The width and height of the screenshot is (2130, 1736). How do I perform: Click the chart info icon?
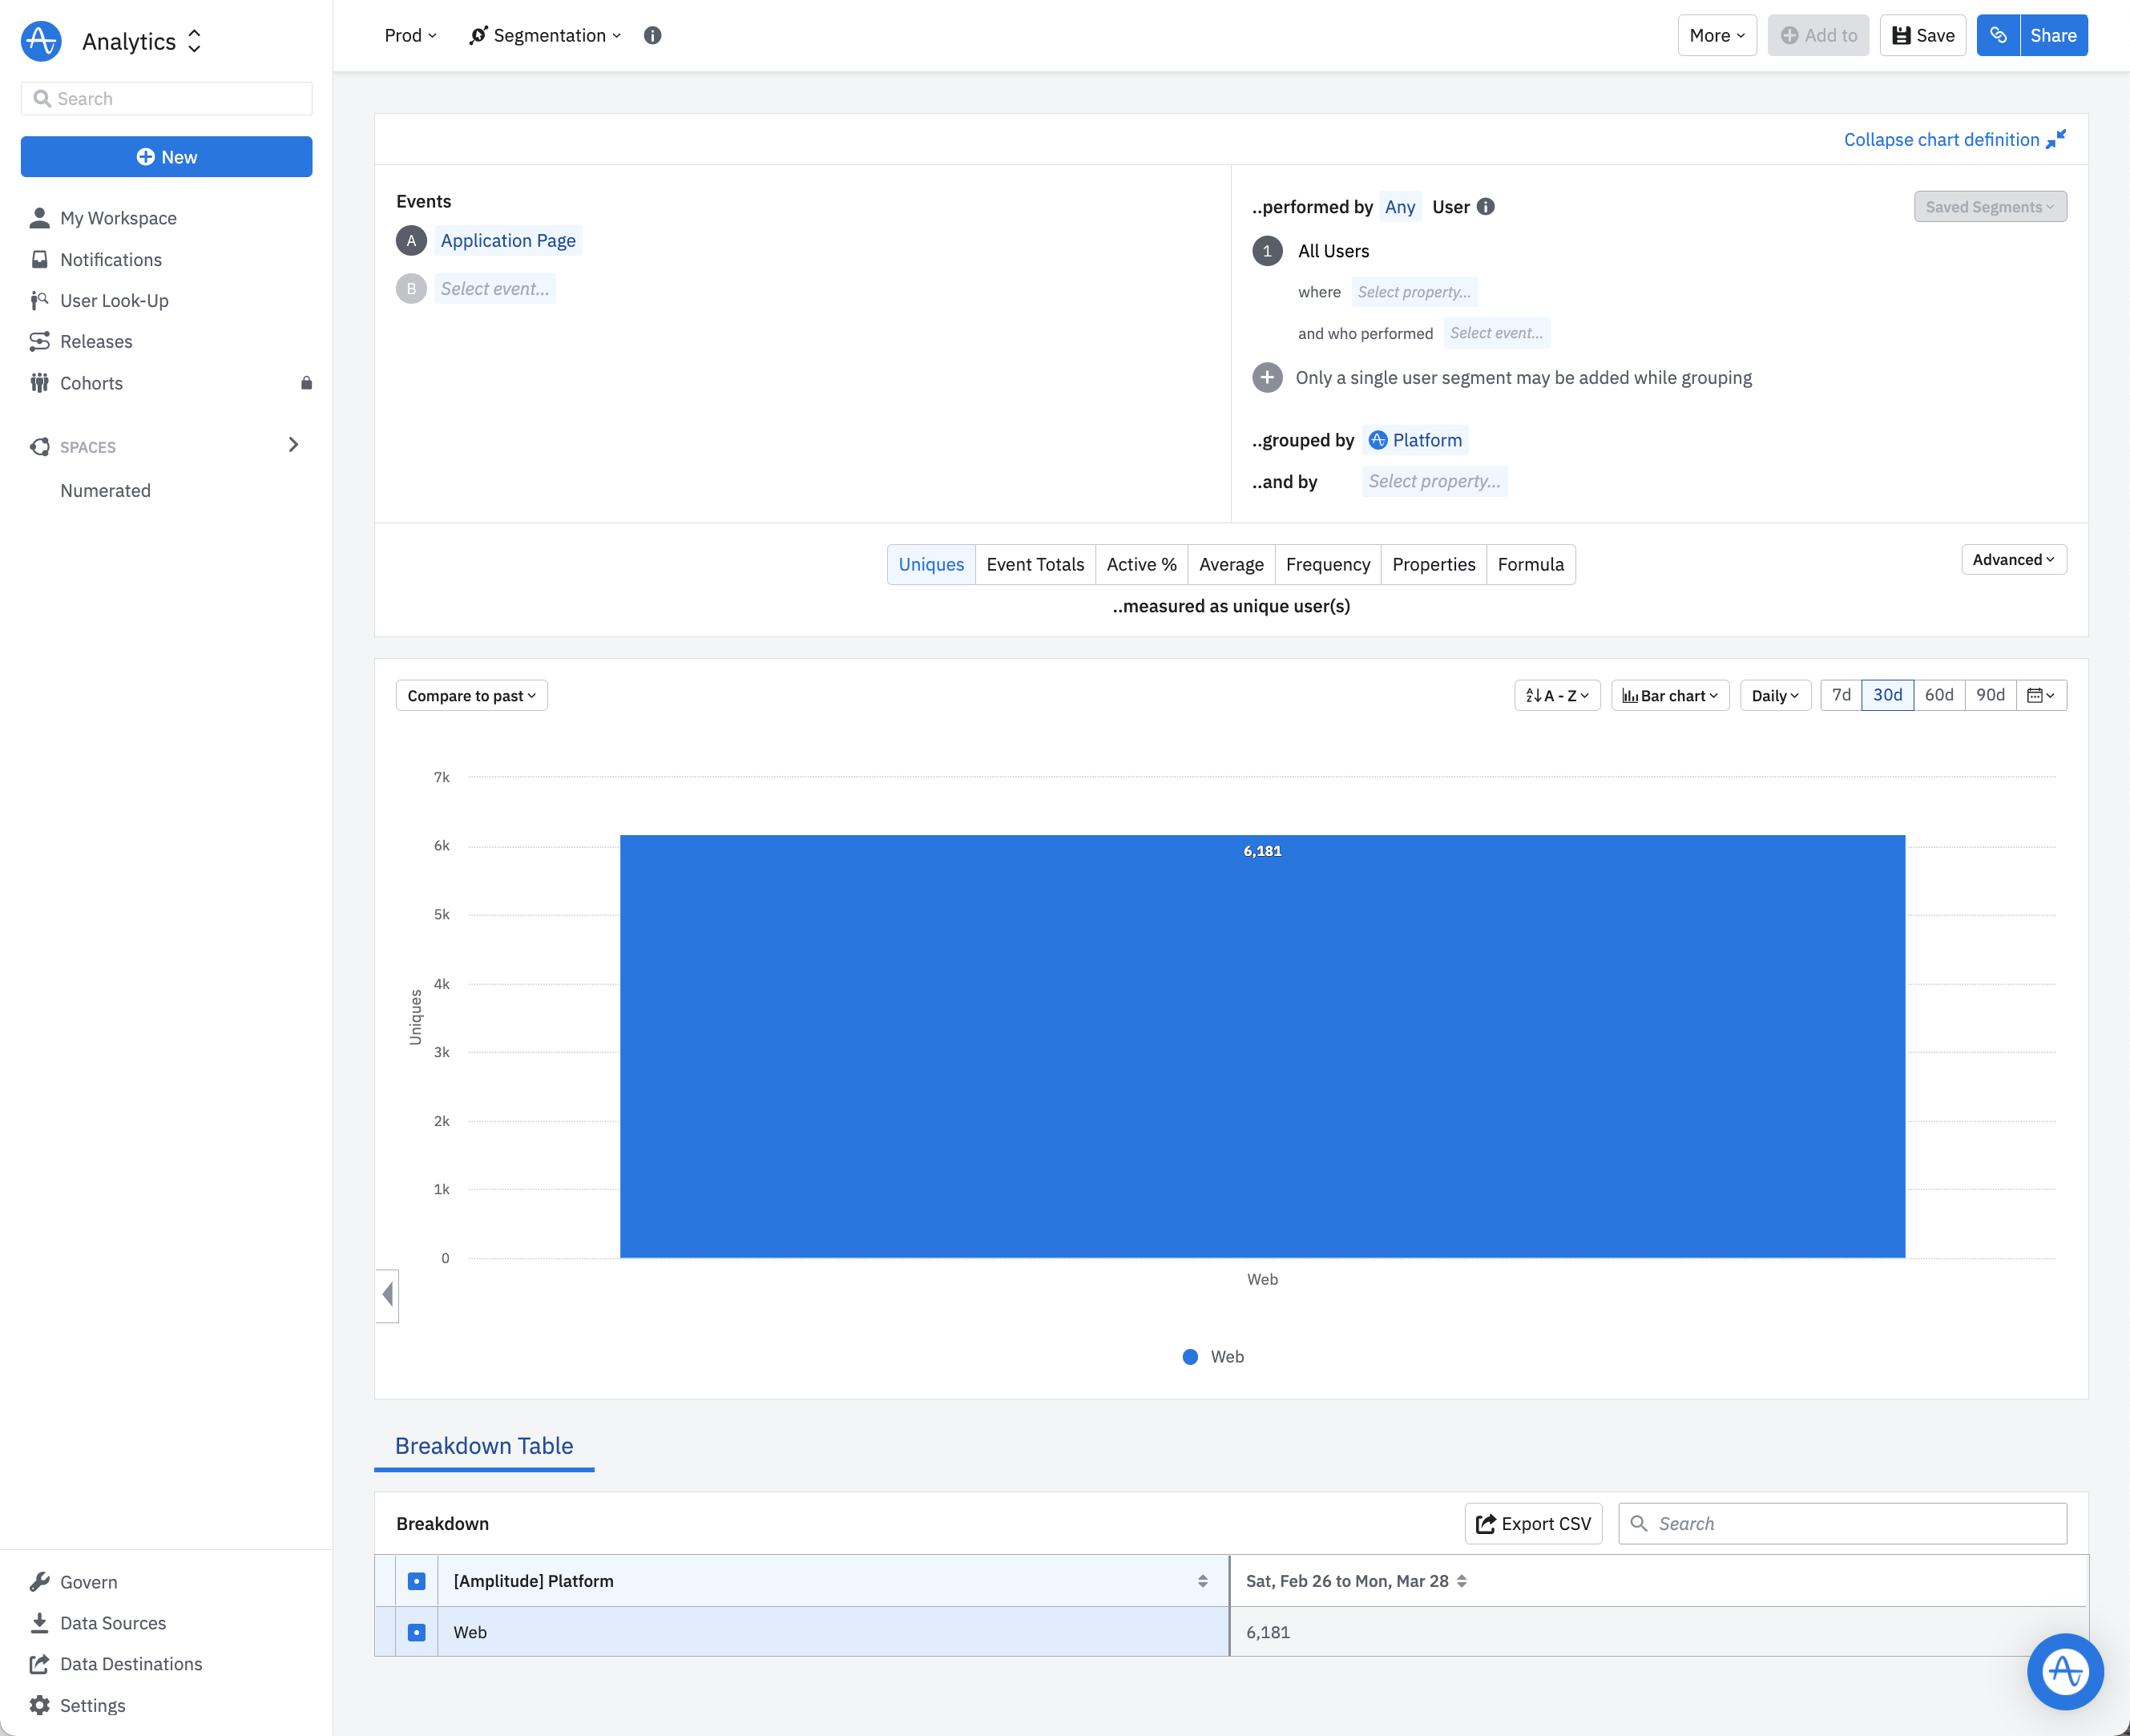[x=652, y=36]
